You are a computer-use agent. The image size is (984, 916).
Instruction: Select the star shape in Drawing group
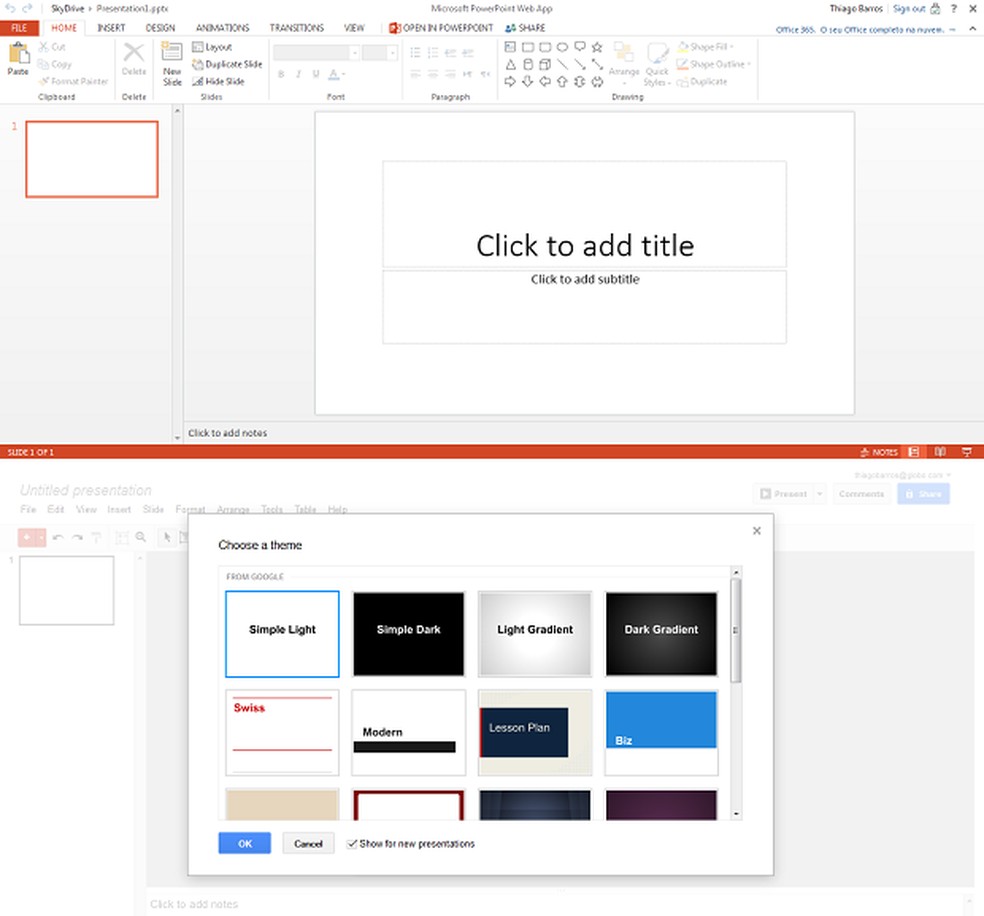coord(597,47)
